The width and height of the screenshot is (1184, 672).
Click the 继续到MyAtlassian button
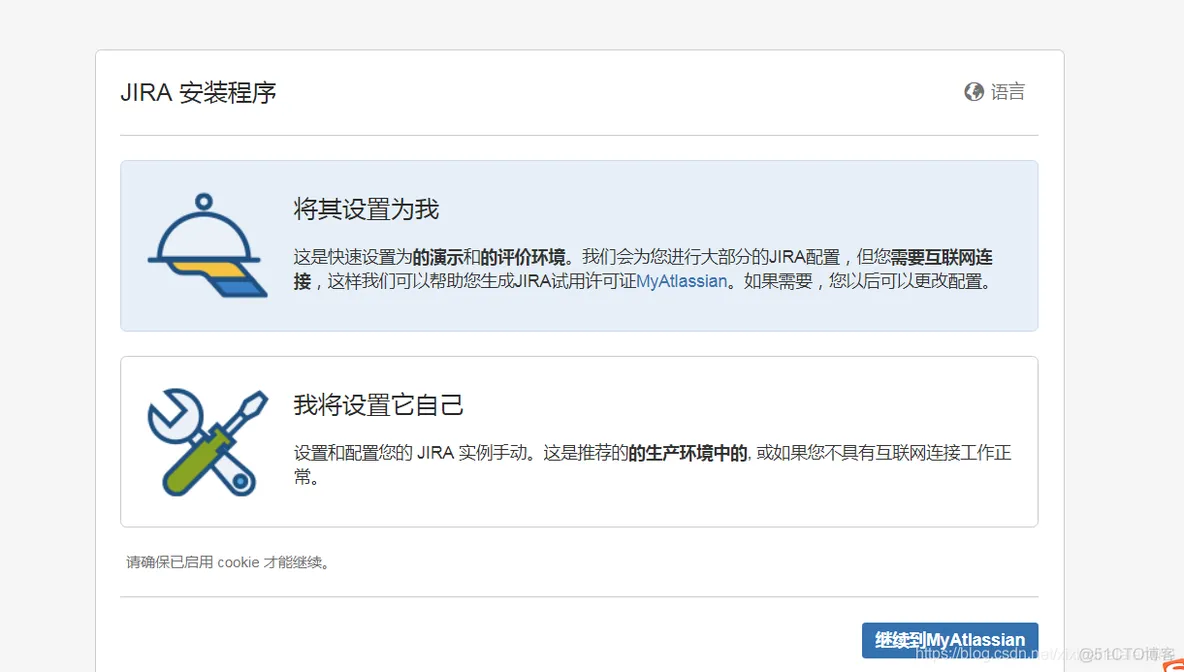click(950, 640)
